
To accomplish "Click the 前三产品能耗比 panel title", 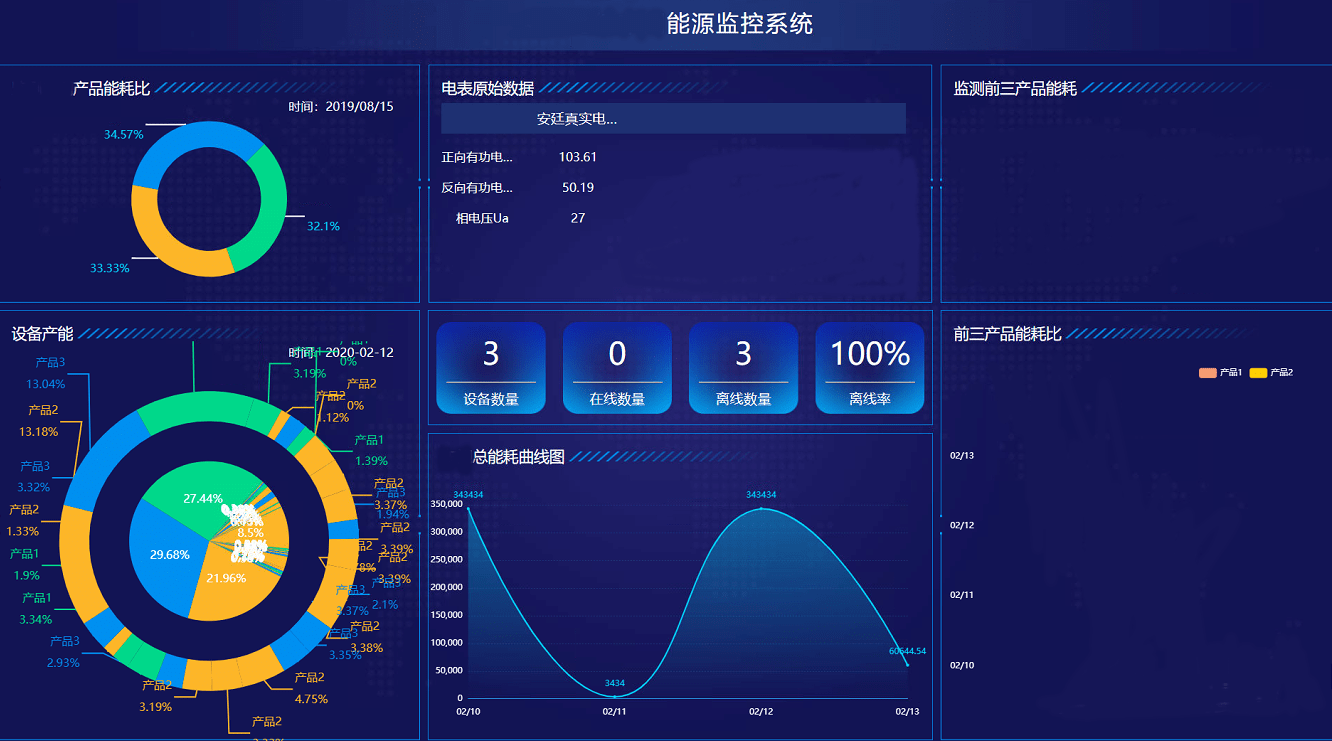I will (x=1007, y=334).
